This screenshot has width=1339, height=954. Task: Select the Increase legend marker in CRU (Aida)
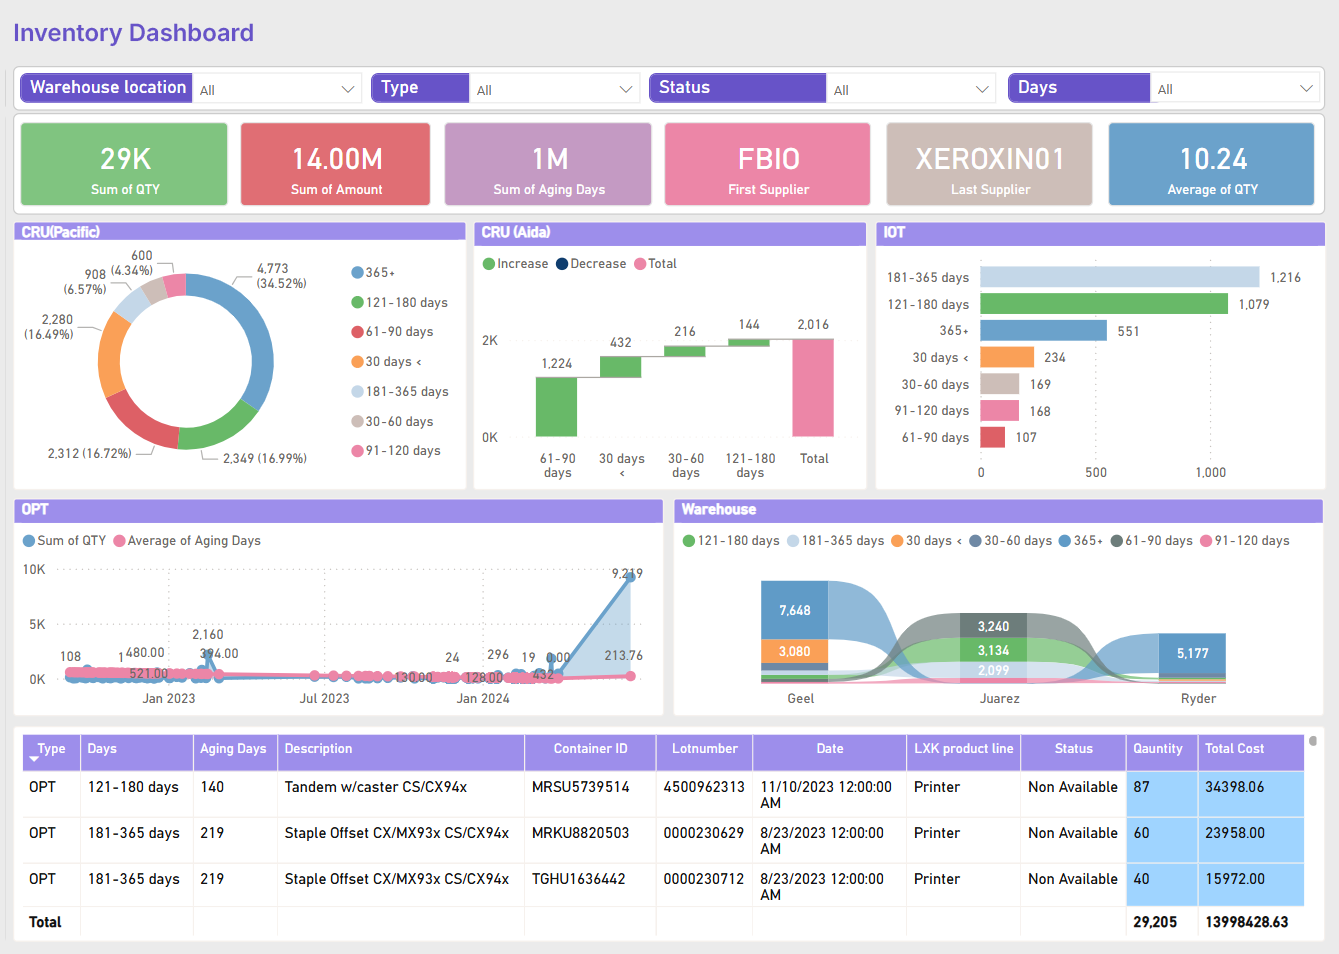pyautogui.click(x=489, y=264)
